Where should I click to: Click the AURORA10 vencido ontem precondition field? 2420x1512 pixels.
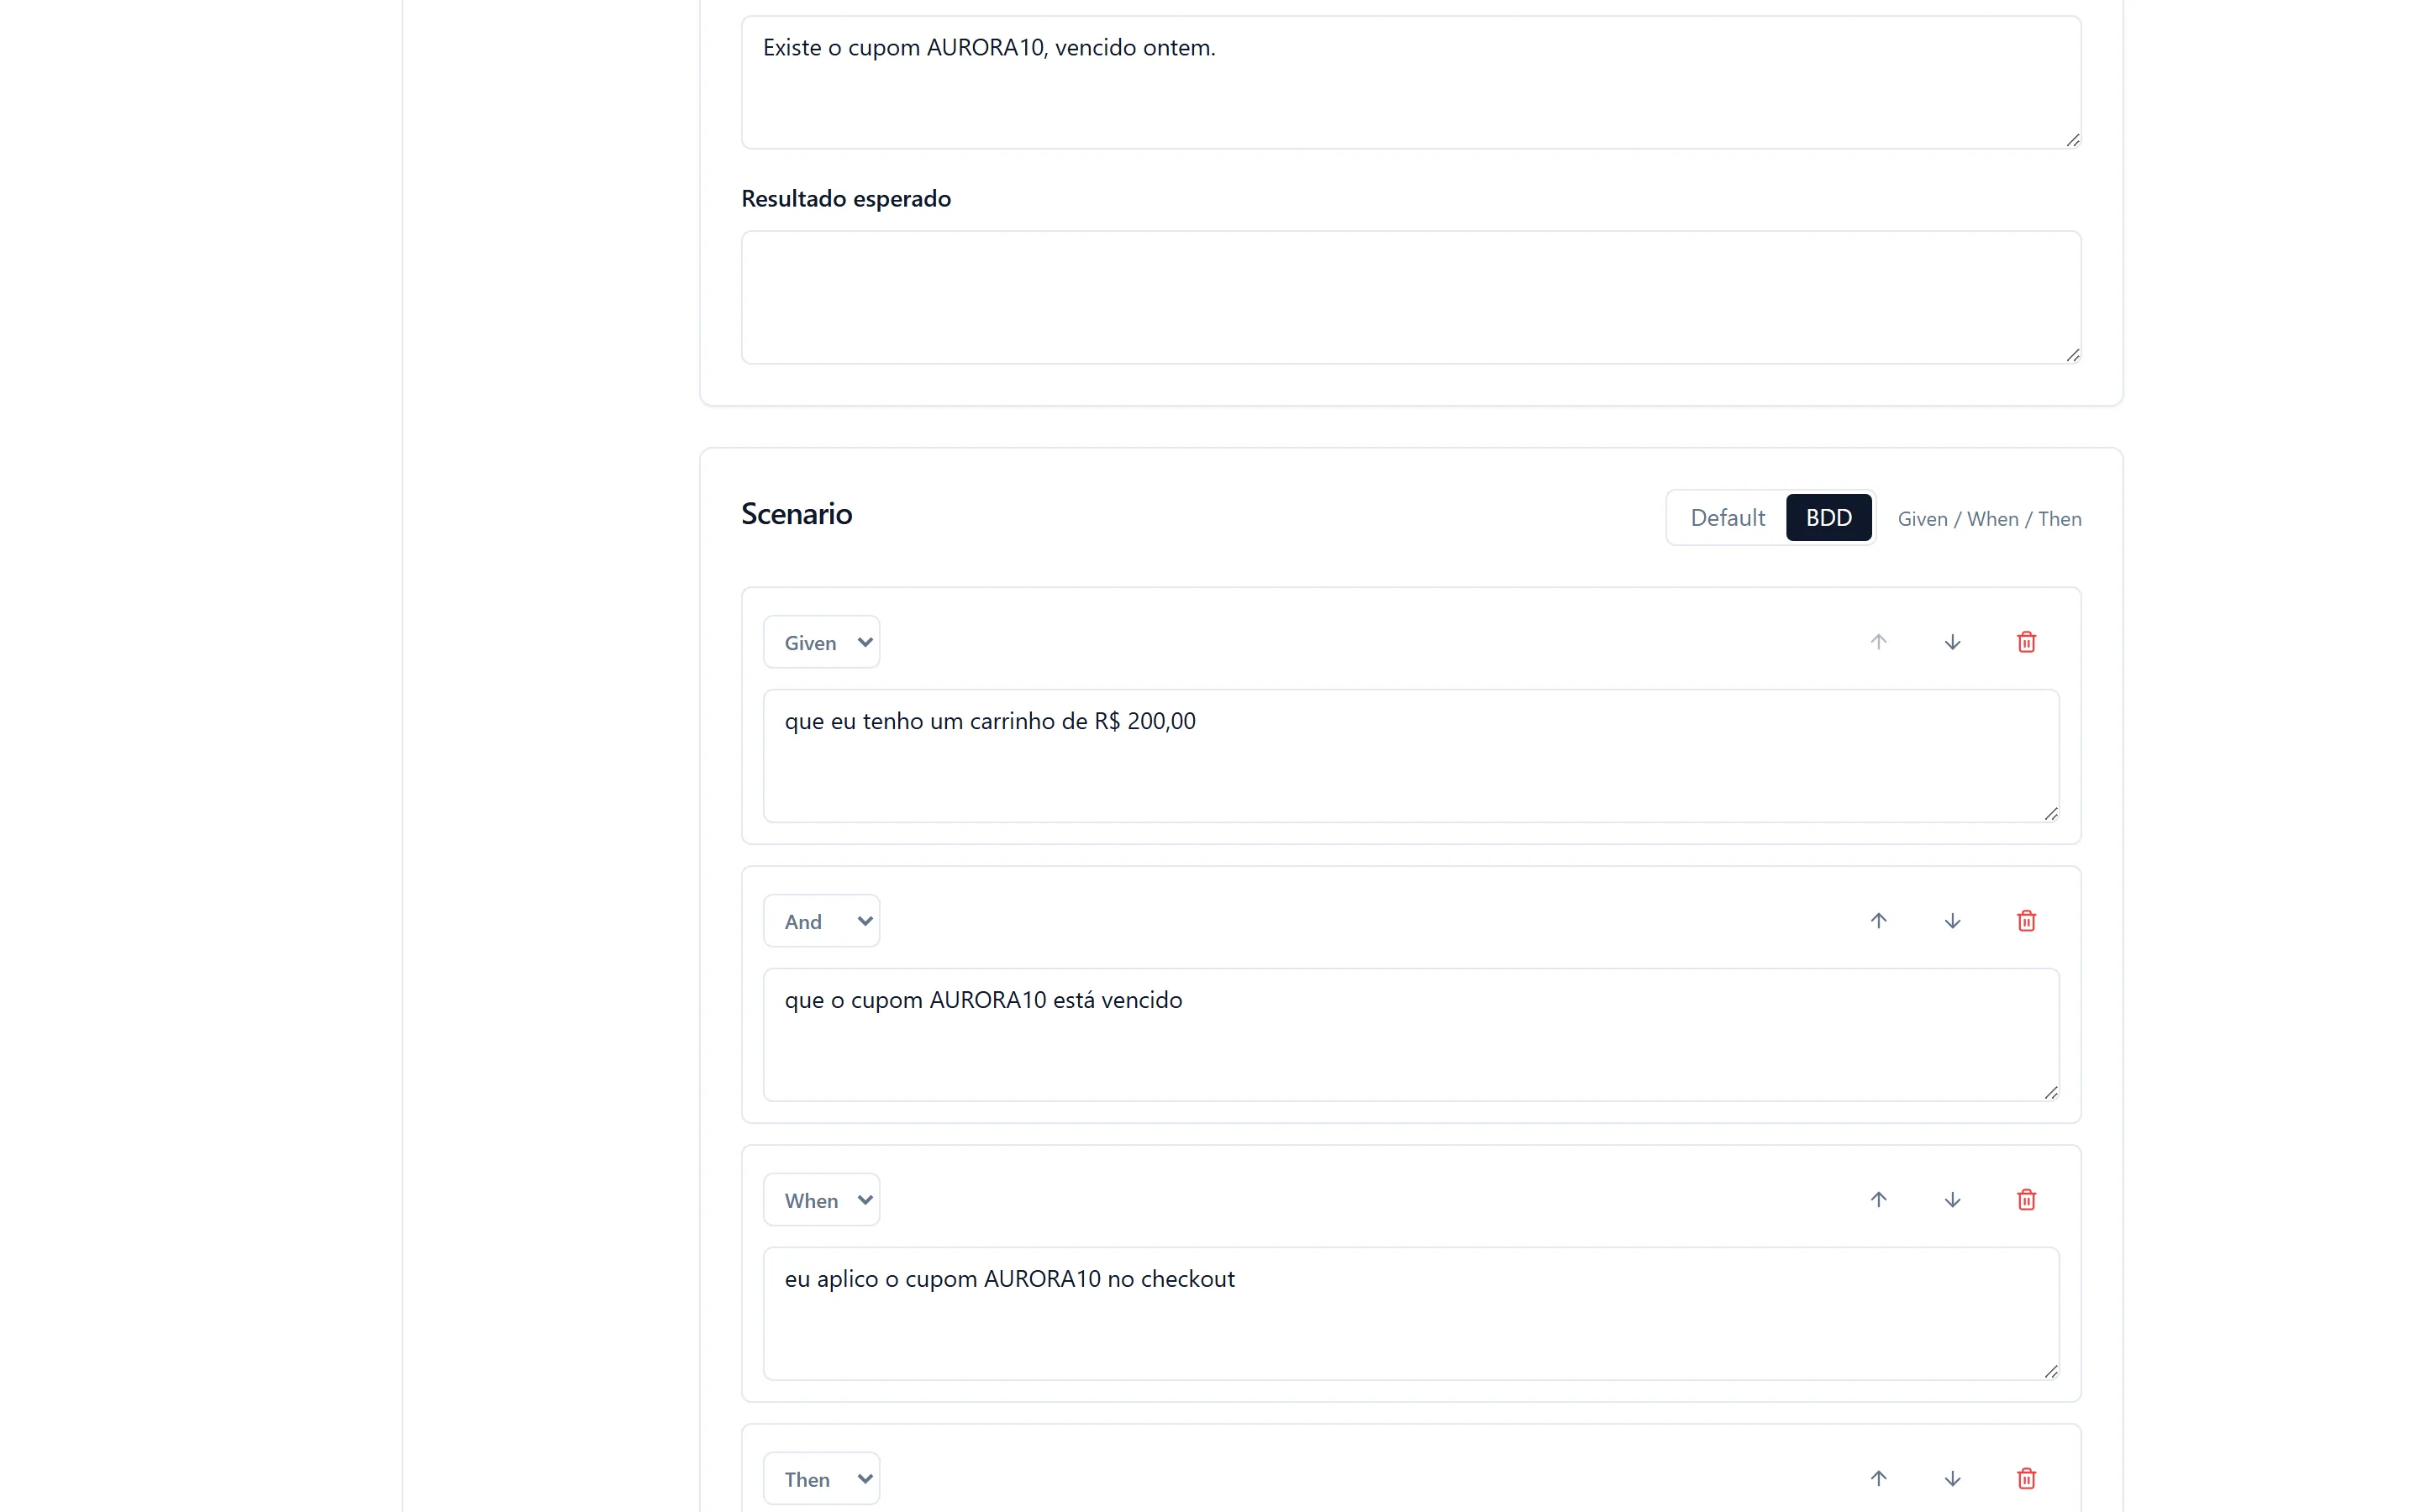[x=1411, y=82]
